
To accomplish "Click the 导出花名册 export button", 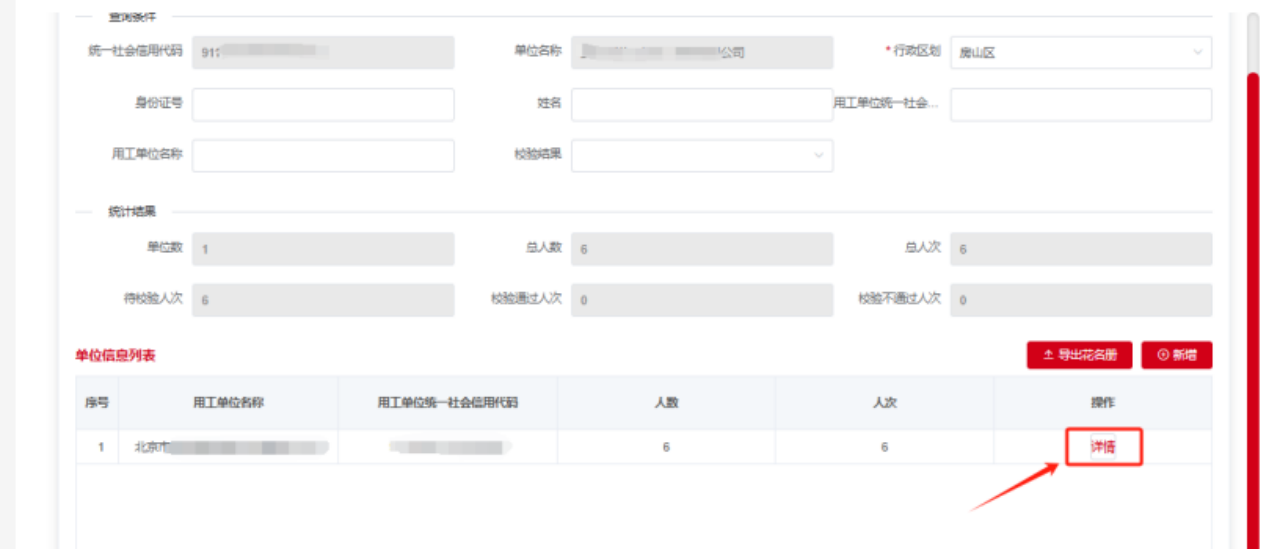I will pos(1079,355).
